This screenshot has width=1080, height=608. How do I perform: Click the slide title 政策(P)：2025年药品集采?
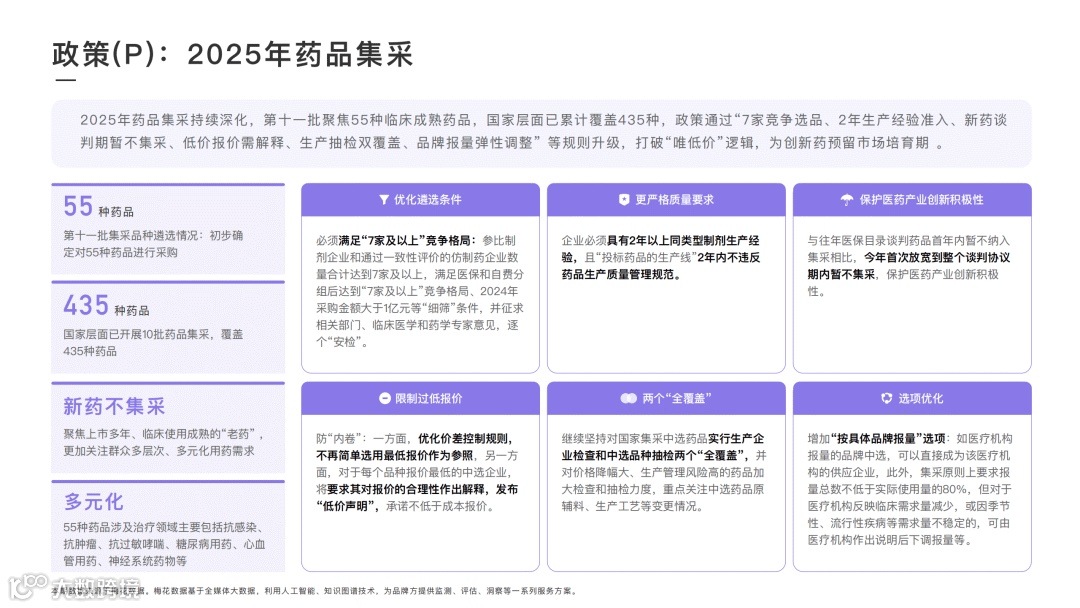pos(233,54)
